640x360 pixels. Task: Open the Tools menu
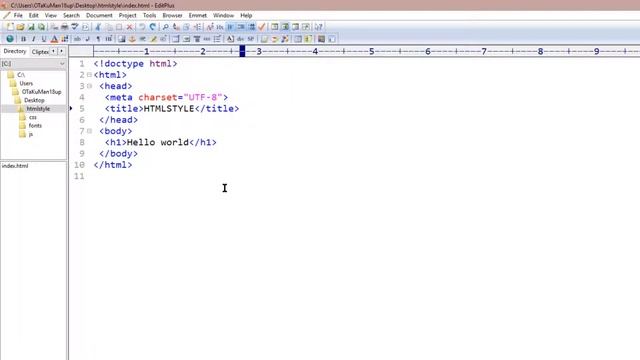[149, 15]
